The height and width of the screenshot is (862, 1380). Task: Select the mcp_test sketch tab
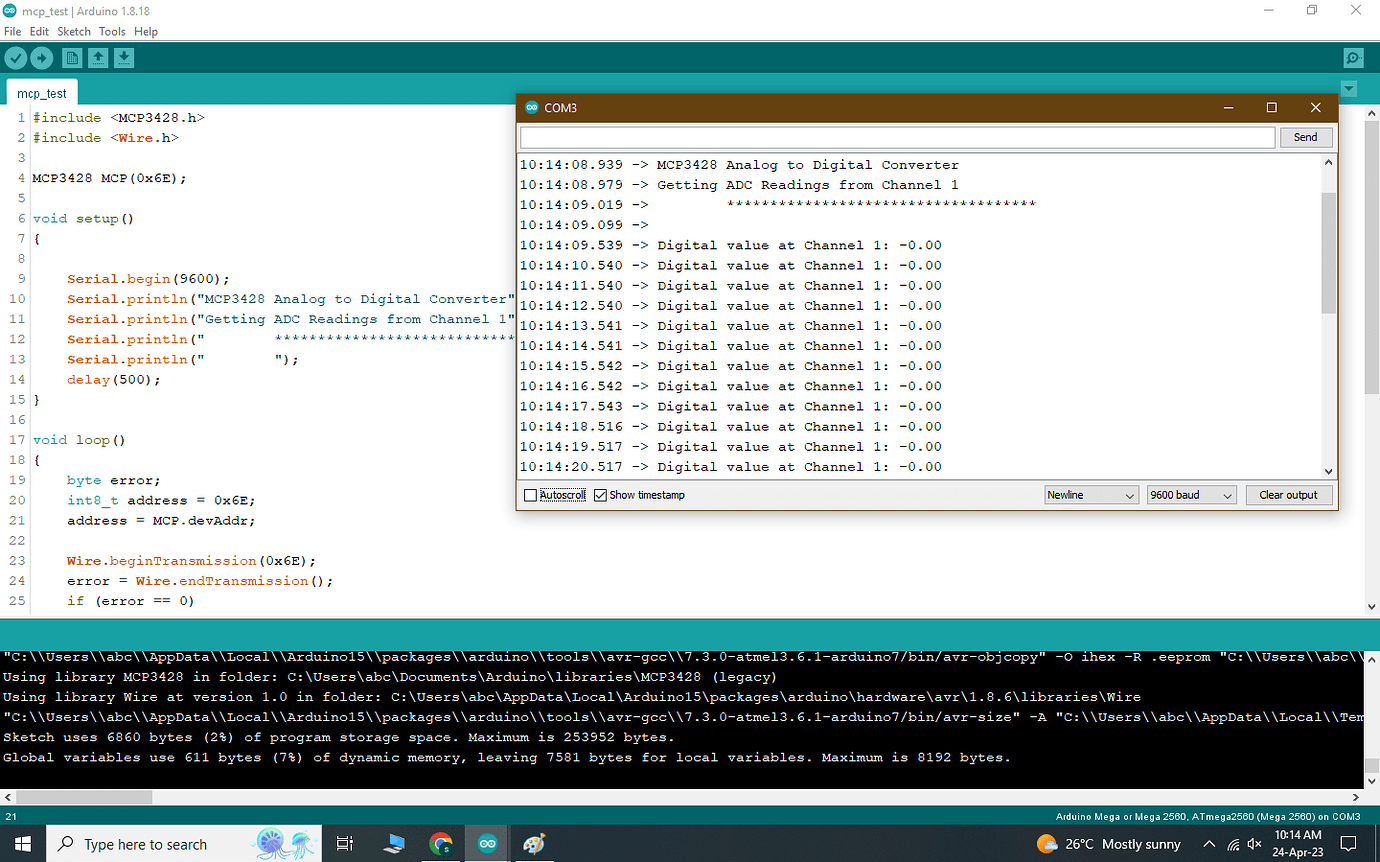[x=41, y=92]
